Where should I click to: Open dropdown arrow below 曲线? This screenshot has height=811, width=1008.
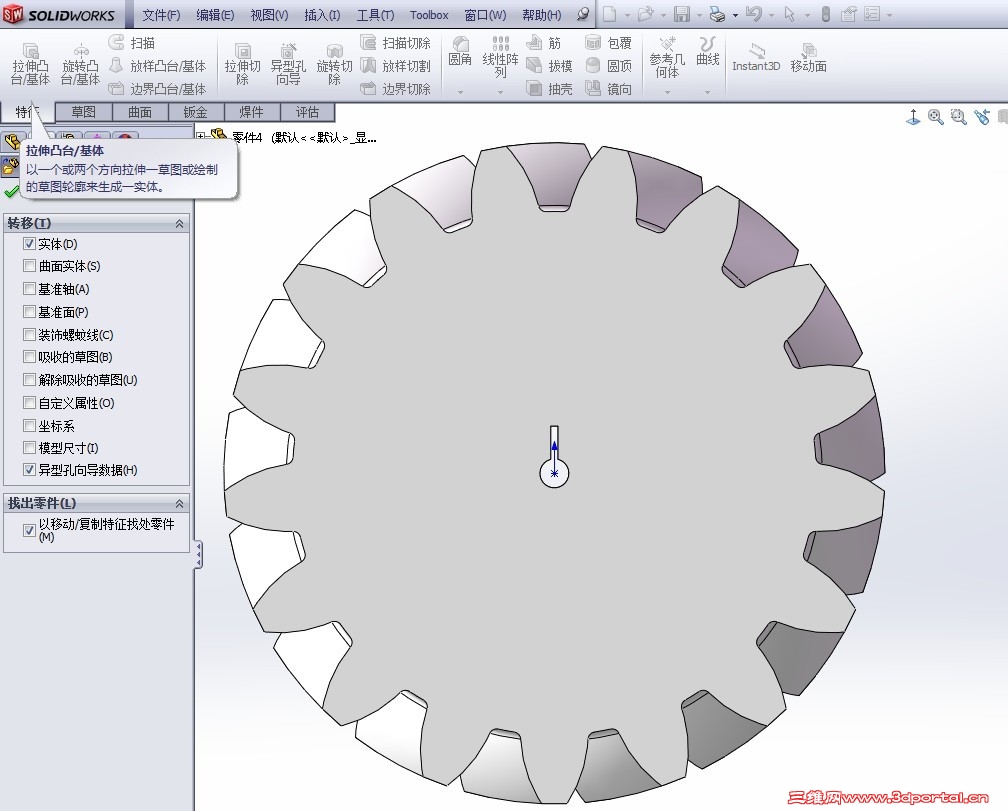point(707,92)
